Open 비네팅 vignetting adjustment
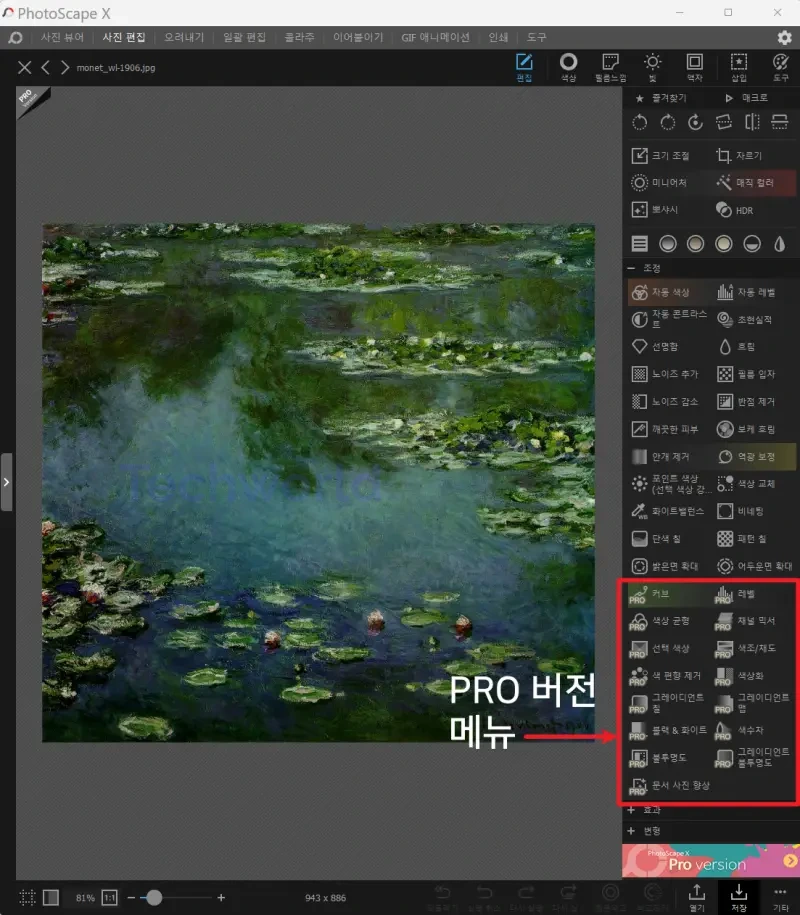 pos(740,511)
